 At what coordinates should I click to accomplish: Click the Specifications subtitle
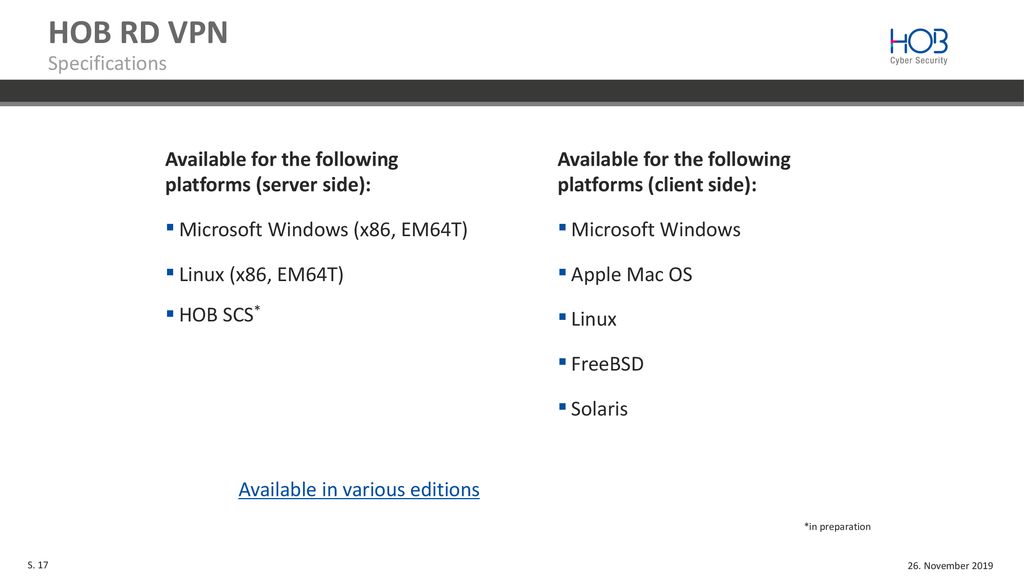click(107, 63)
